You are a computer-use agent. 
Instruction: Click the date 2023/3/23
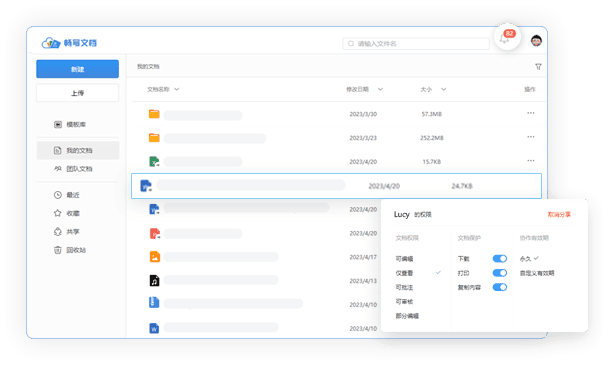click(x=363, y=138)
